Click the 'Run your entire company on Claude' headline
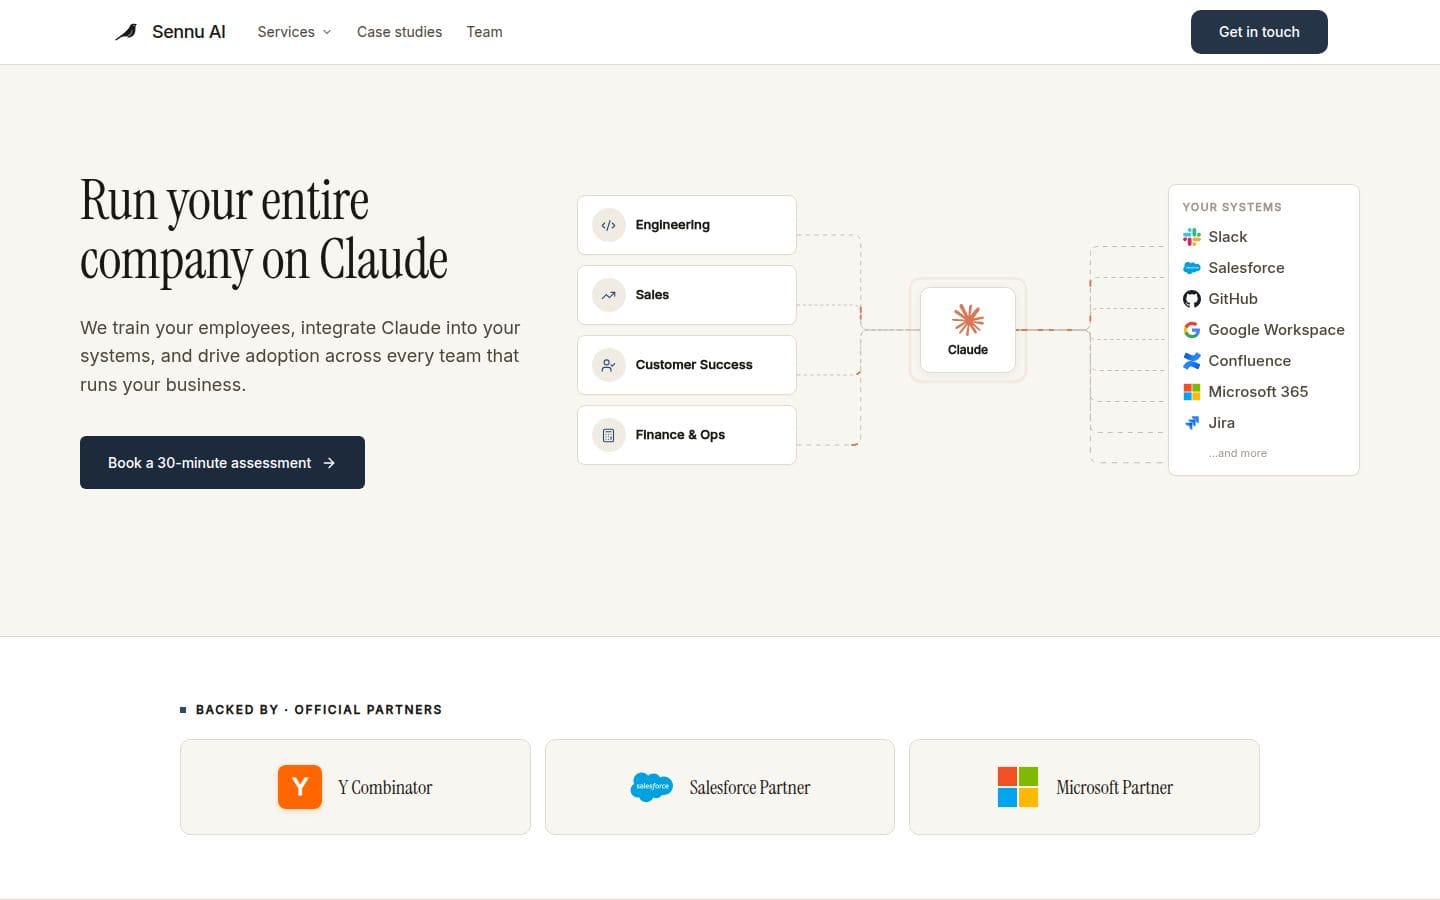Screen dimensions: 1440x900 (264, 230)
